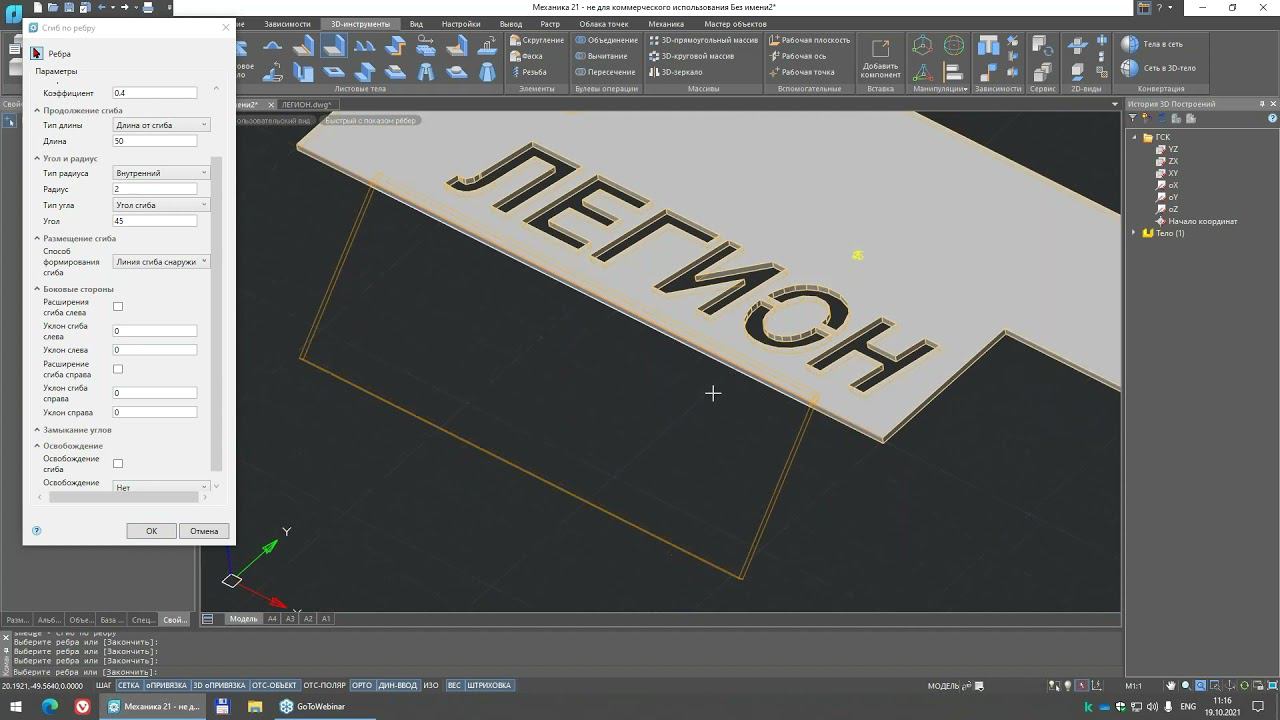1280x720 pixels.
Task: Open the Windows Start menu
Action: (x=16, y=706)
